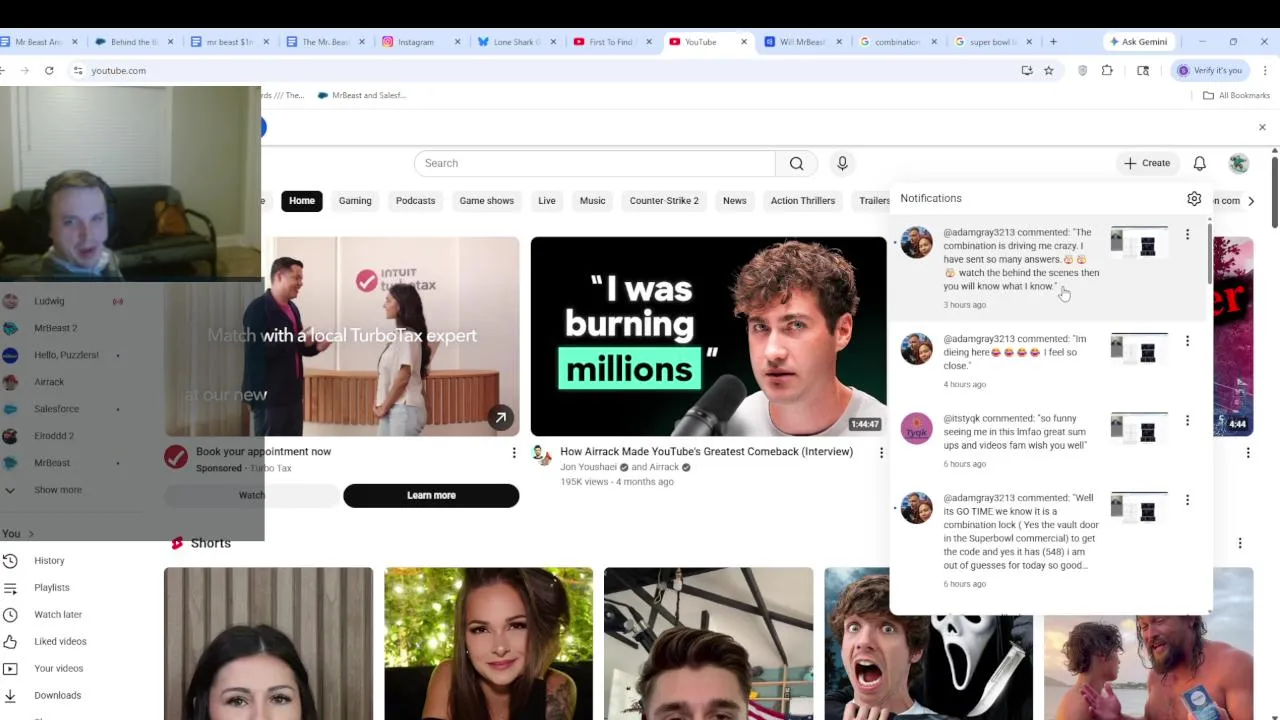
Task: Select the Music category chip
Action: [x=592, y=201]
